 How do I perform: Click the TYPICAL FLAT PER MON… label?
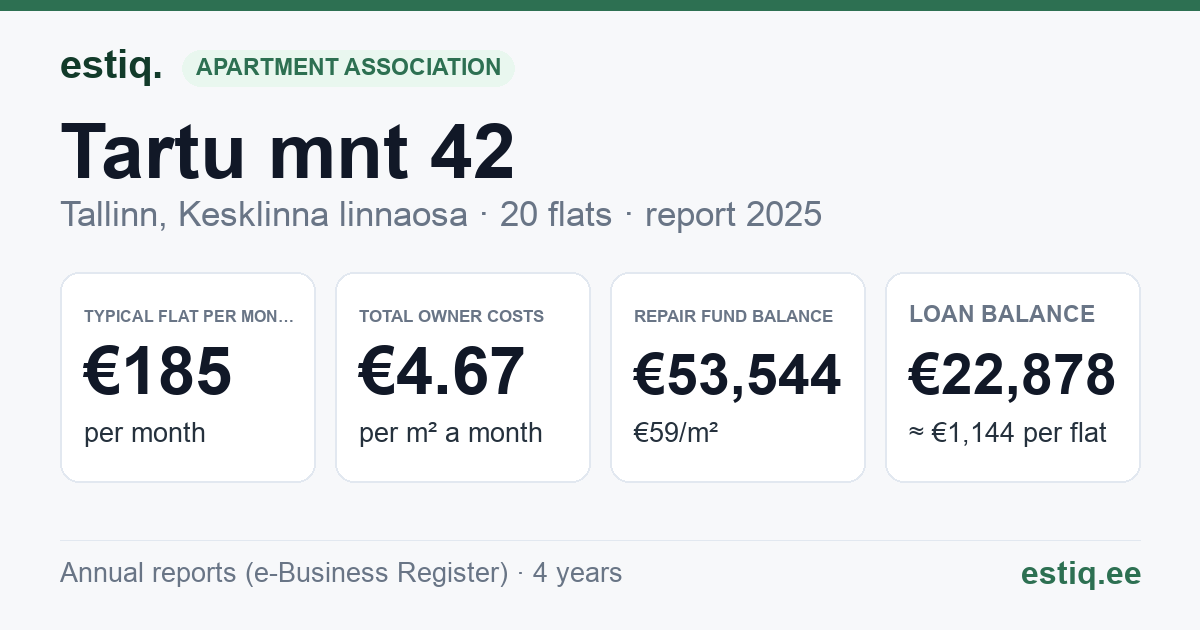[x=189, y=316]
